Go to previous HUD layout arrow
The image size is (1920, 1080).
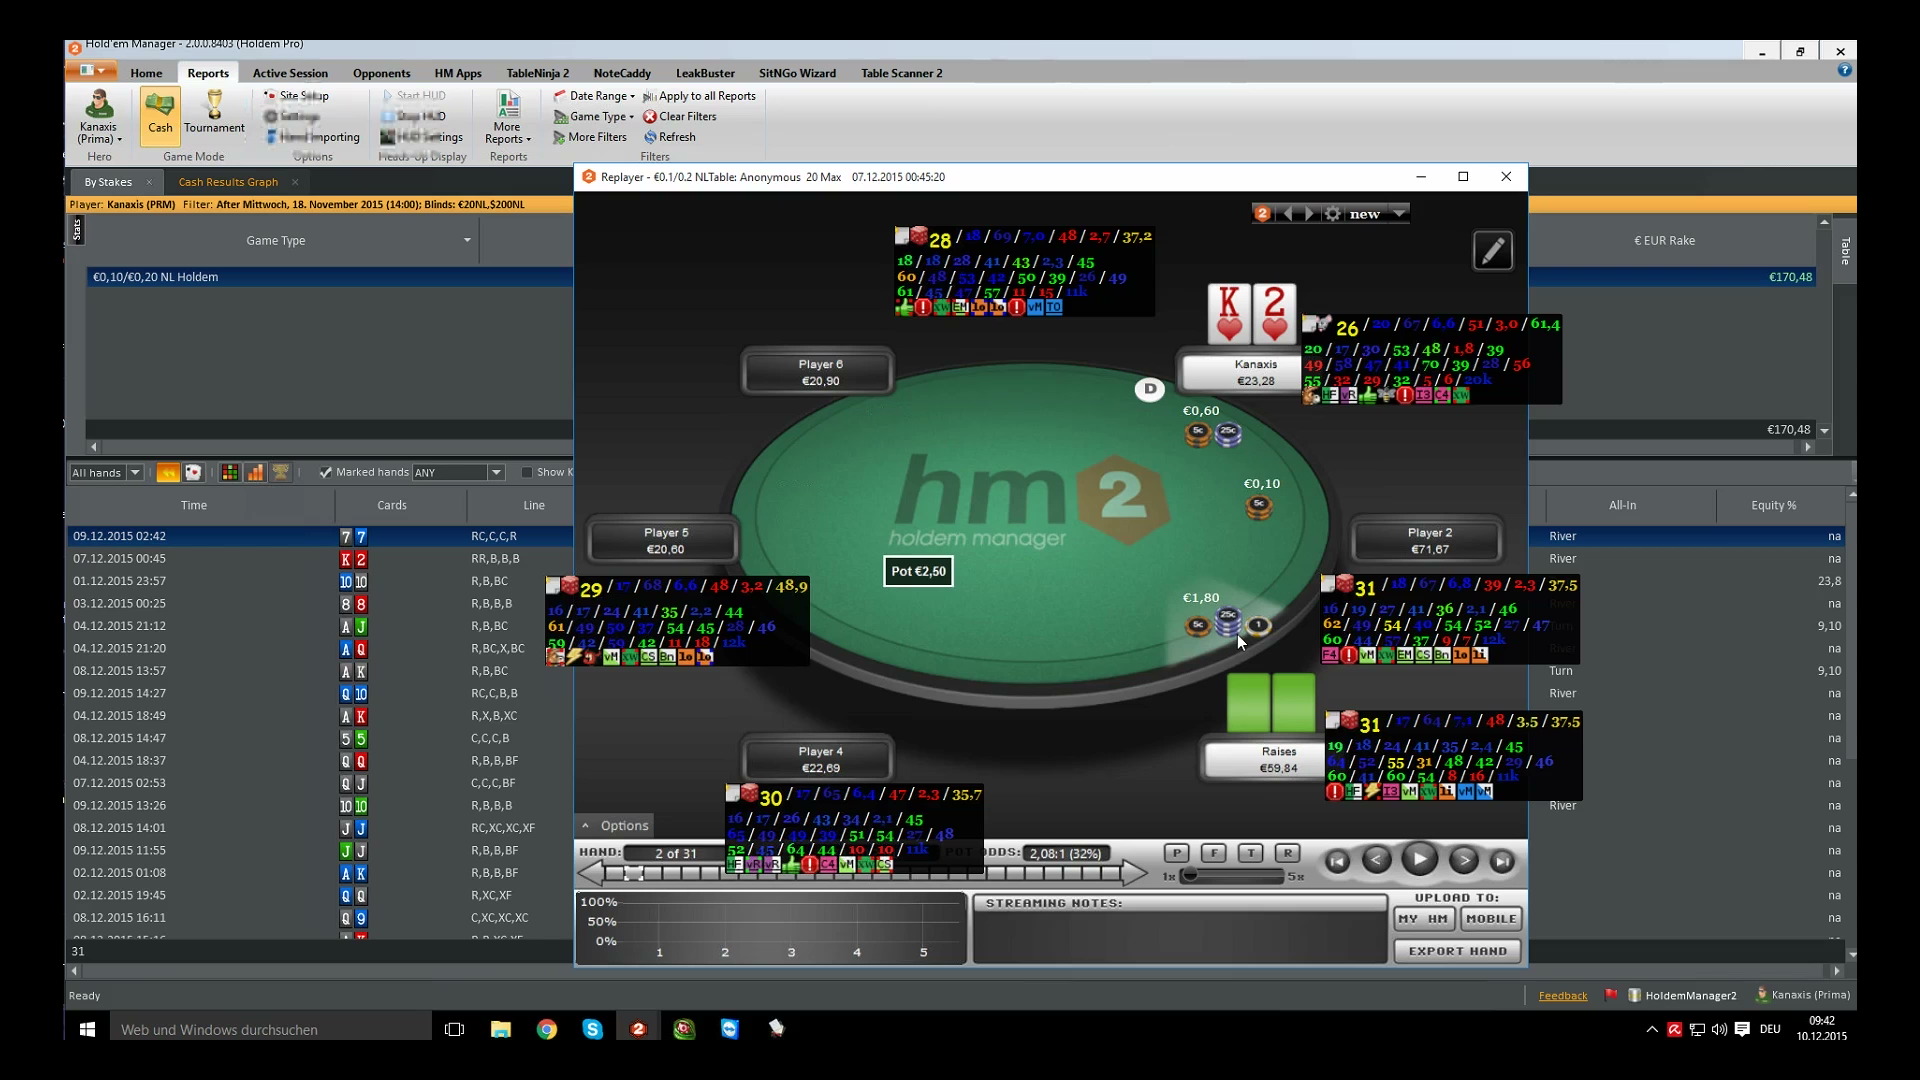[x=1287, y=213]
